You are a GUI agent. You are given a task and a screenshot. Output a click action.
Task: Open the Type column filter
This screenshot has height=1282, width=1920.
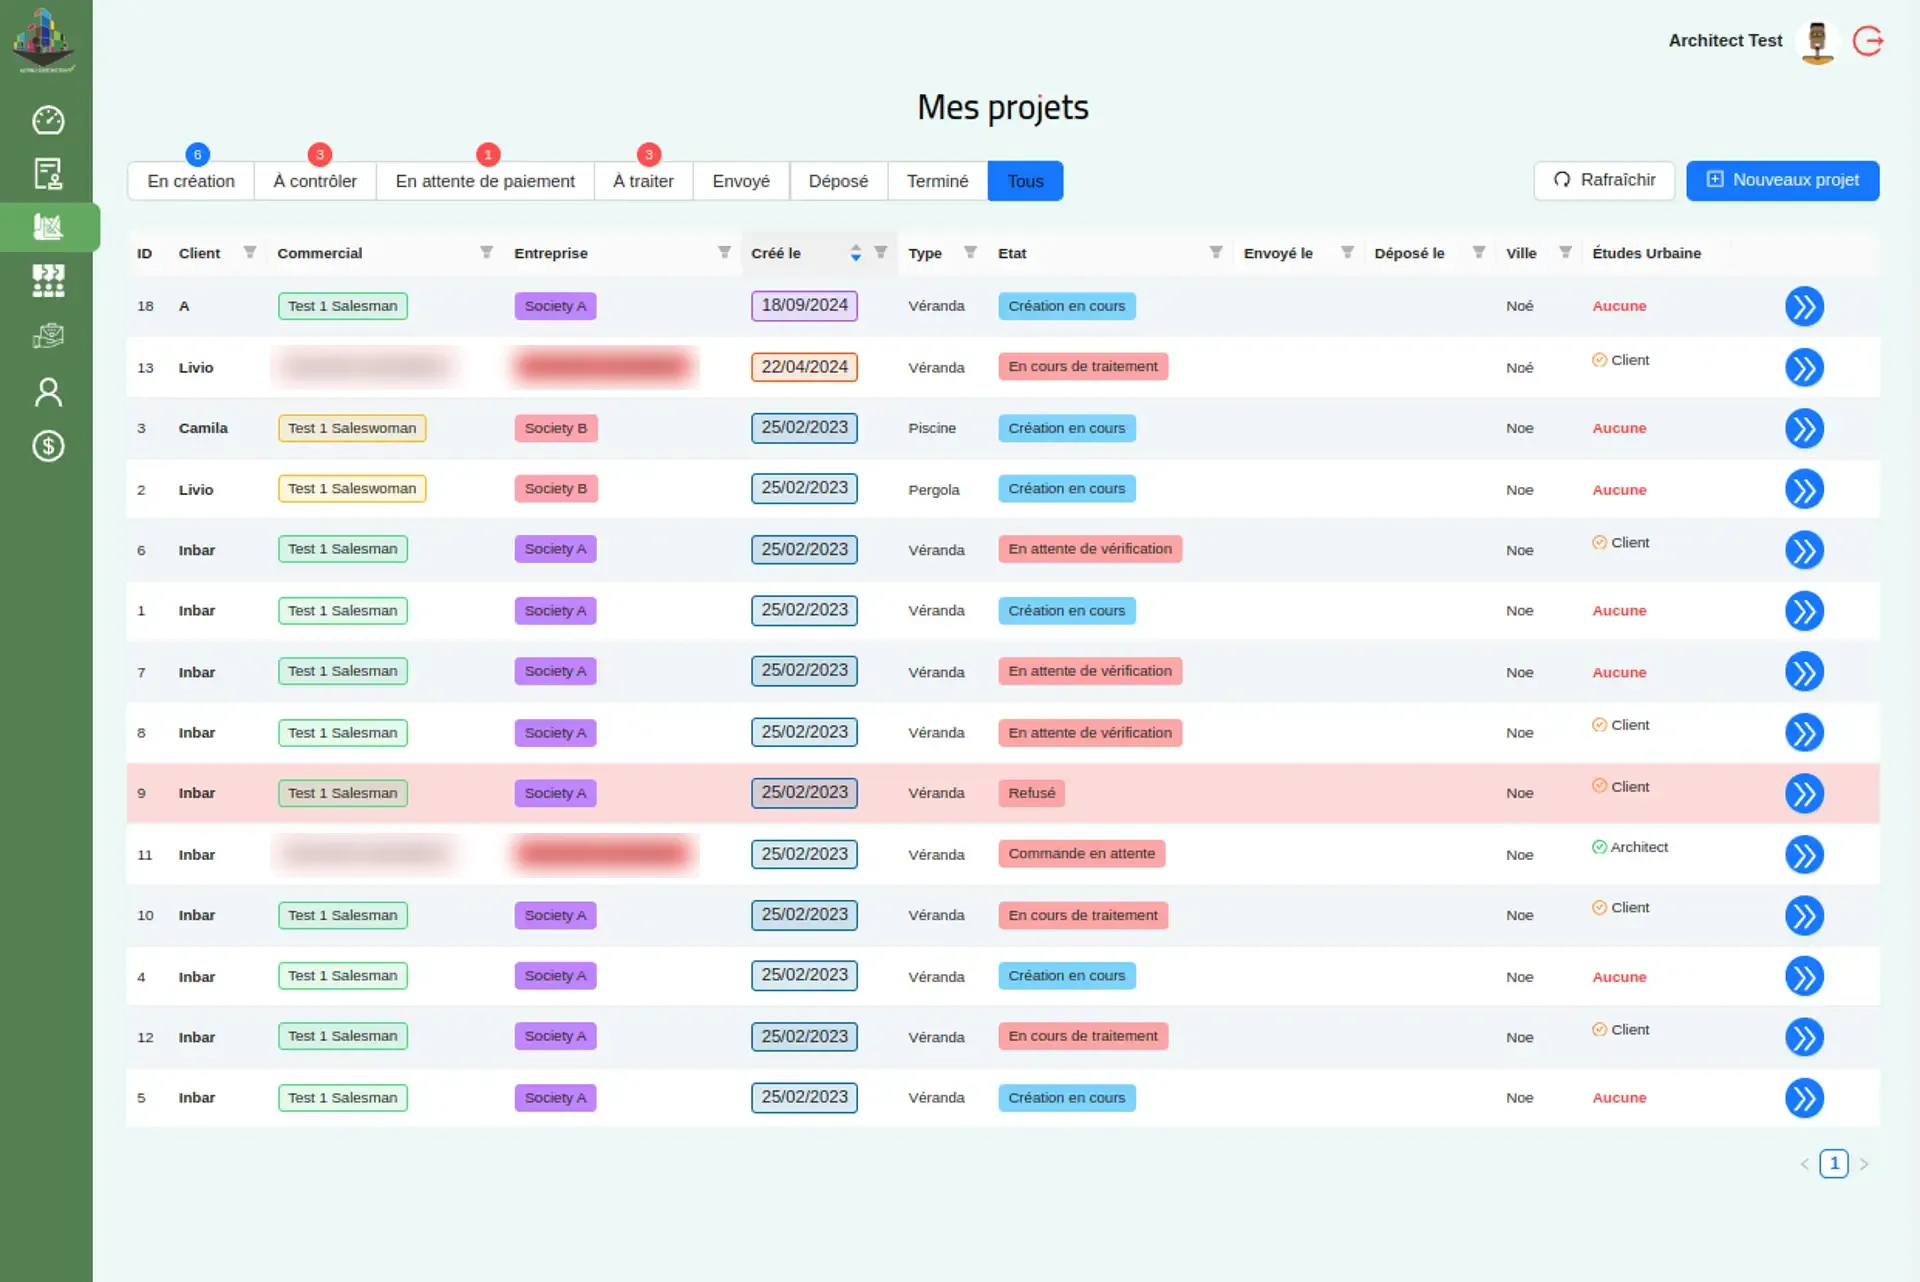(970, 252)
